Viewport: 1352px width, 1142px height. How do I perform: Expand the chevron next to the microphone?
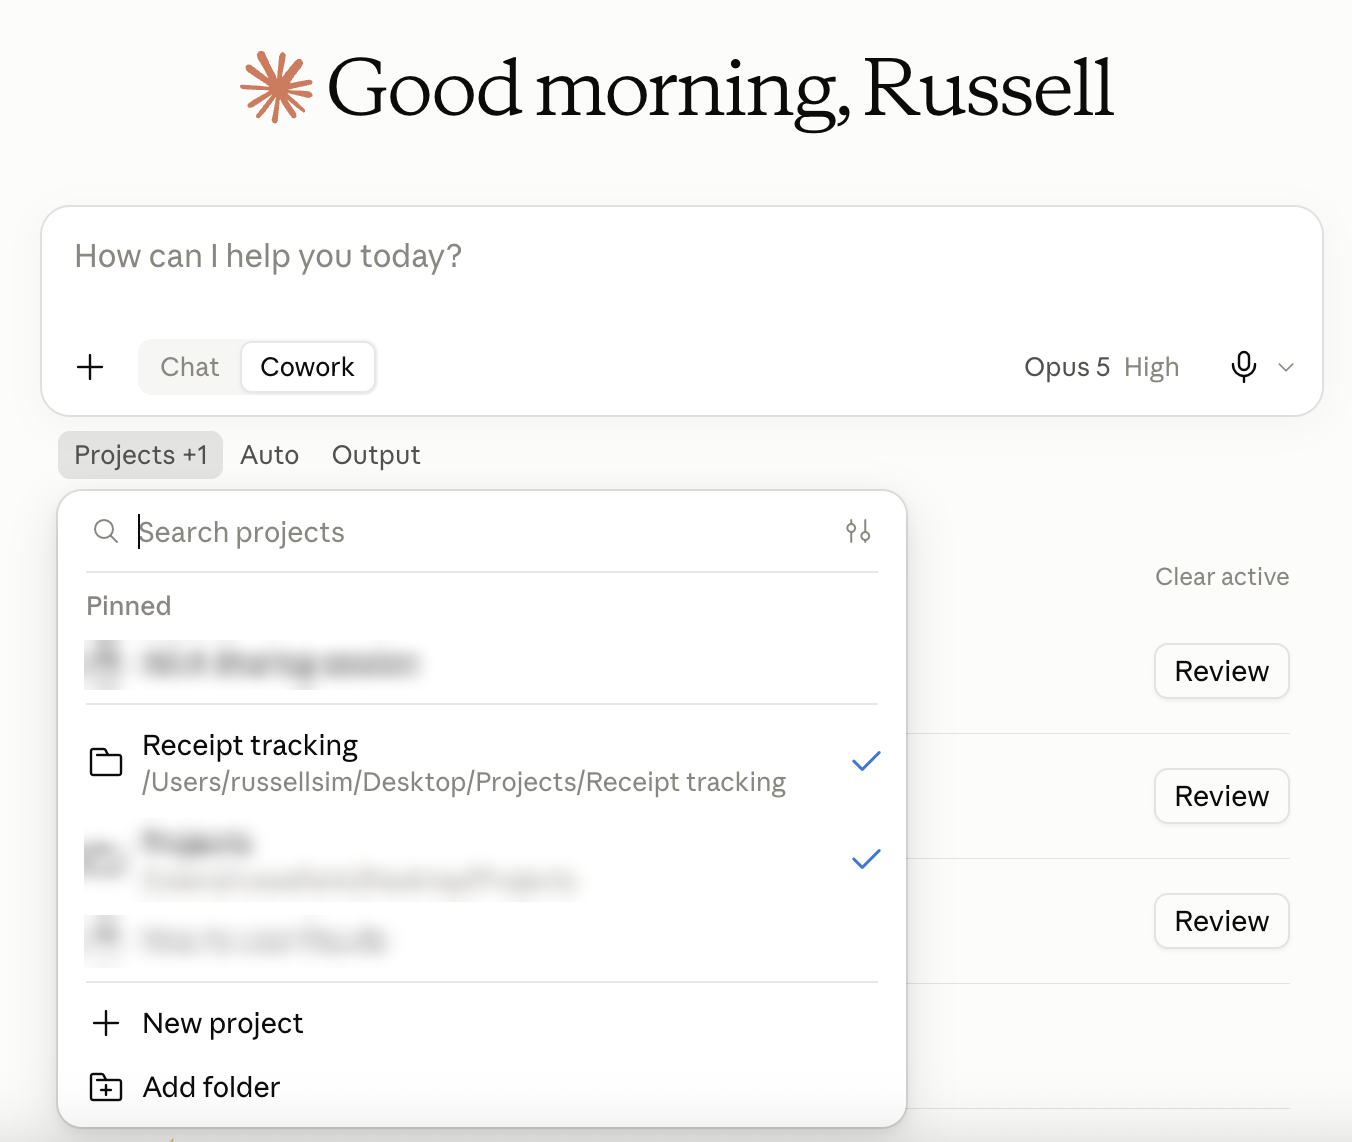pos(1286,367)
